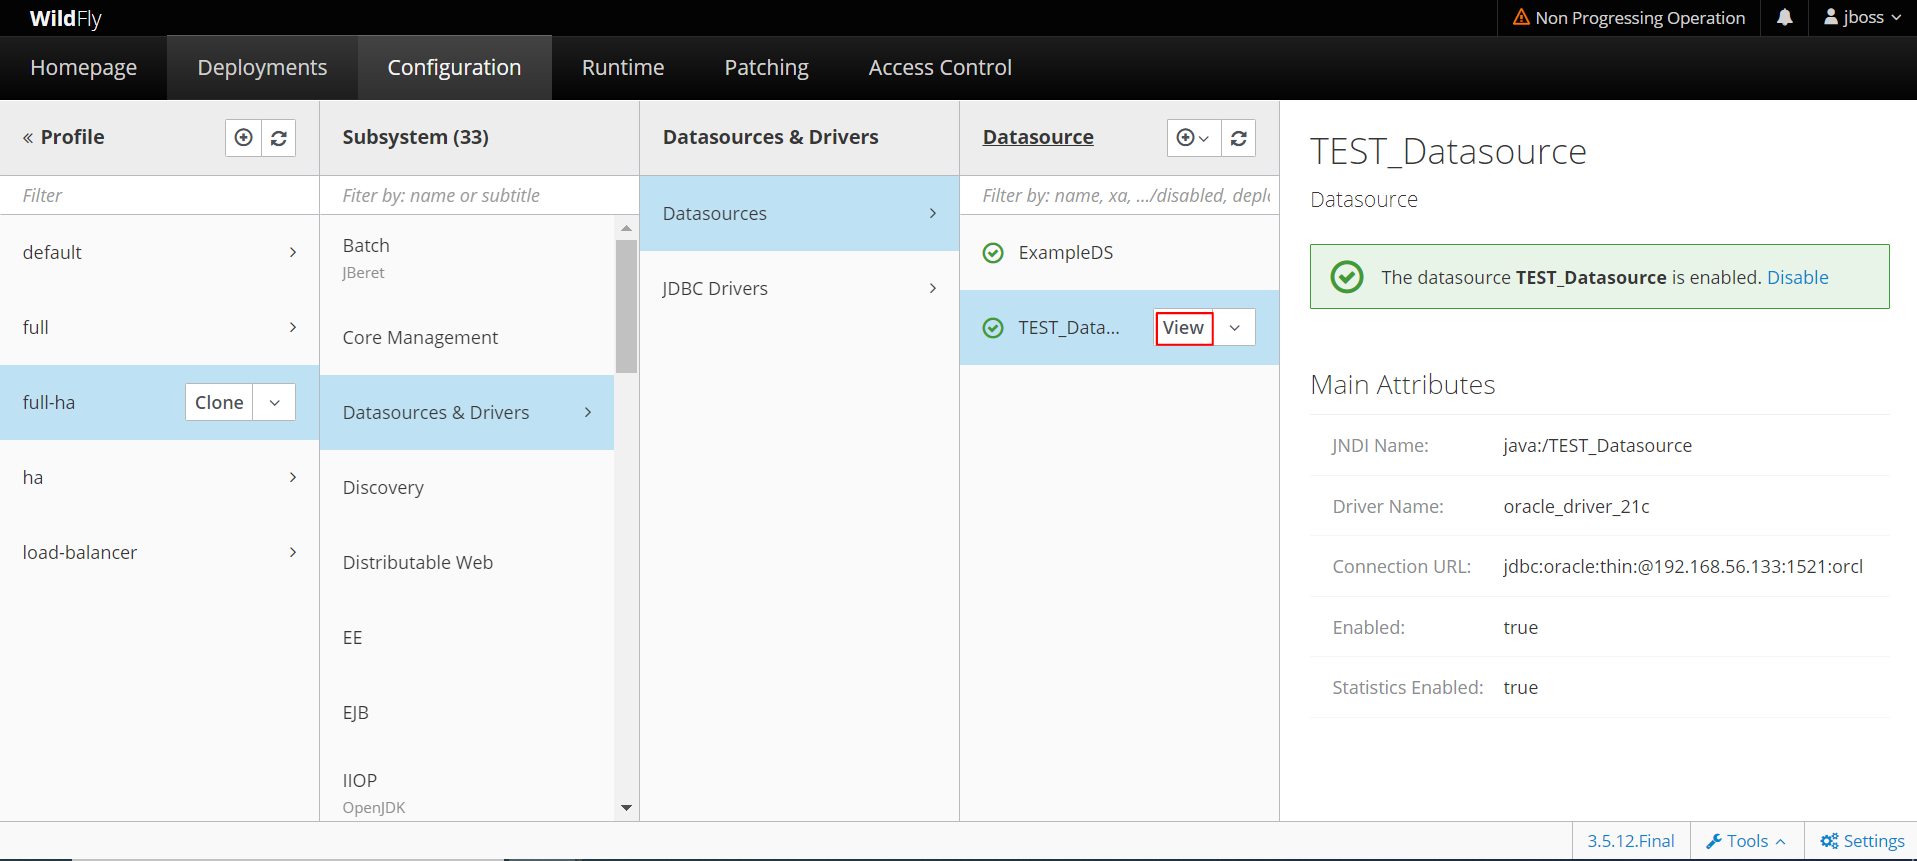The height and width of the screenshot is (861, 1917).
Task: Open the Datasources category
Action: pos(799,213)
